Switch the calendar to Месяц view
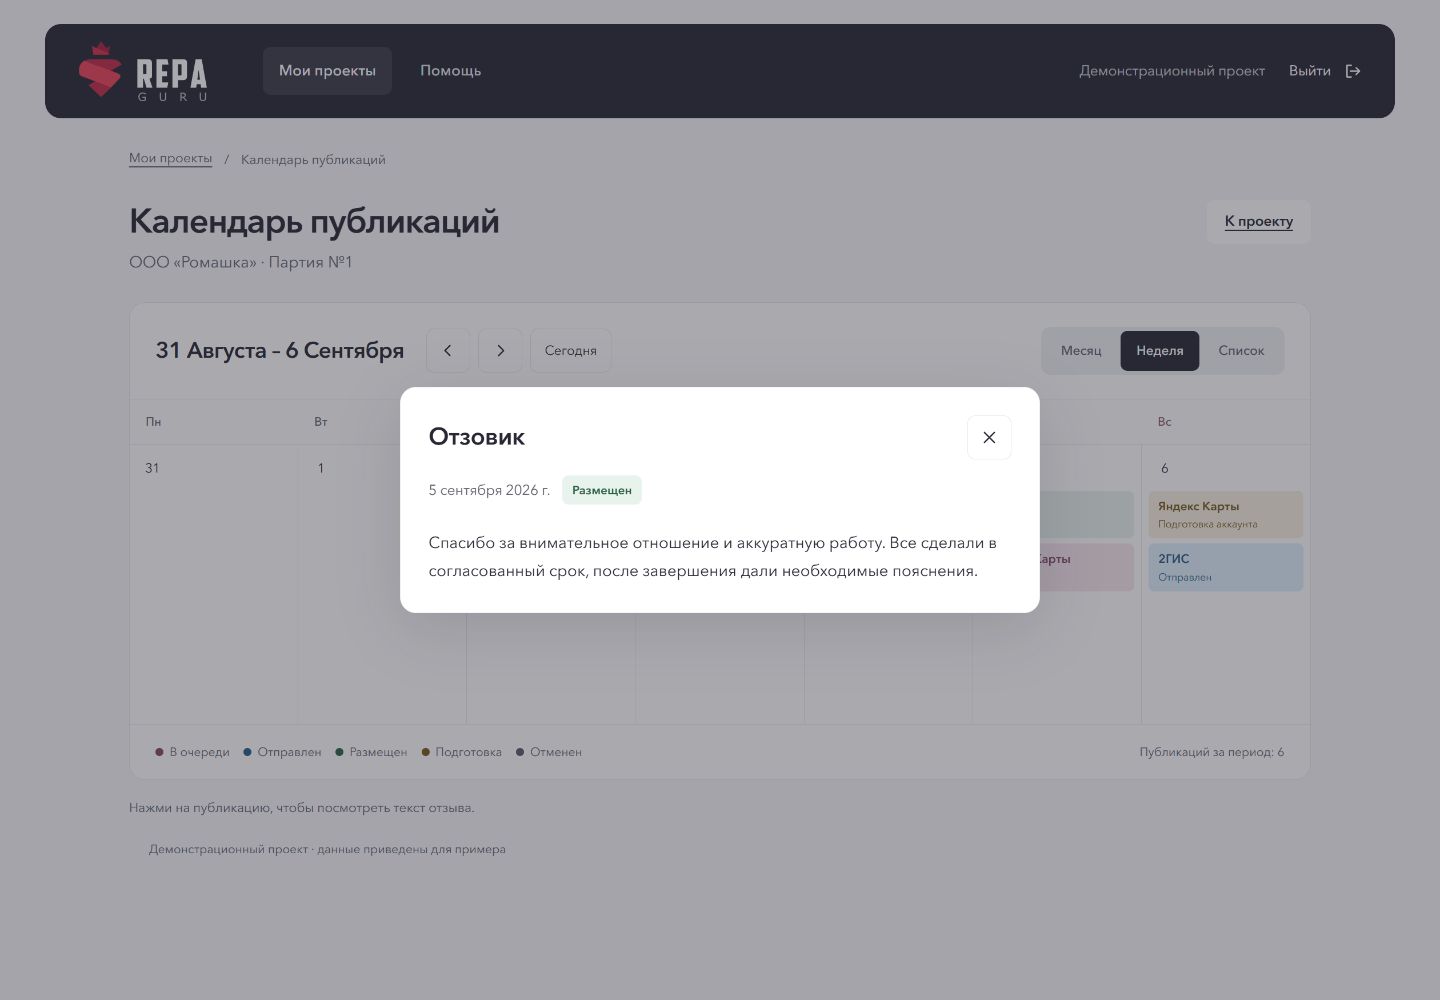 point(1080,351)
